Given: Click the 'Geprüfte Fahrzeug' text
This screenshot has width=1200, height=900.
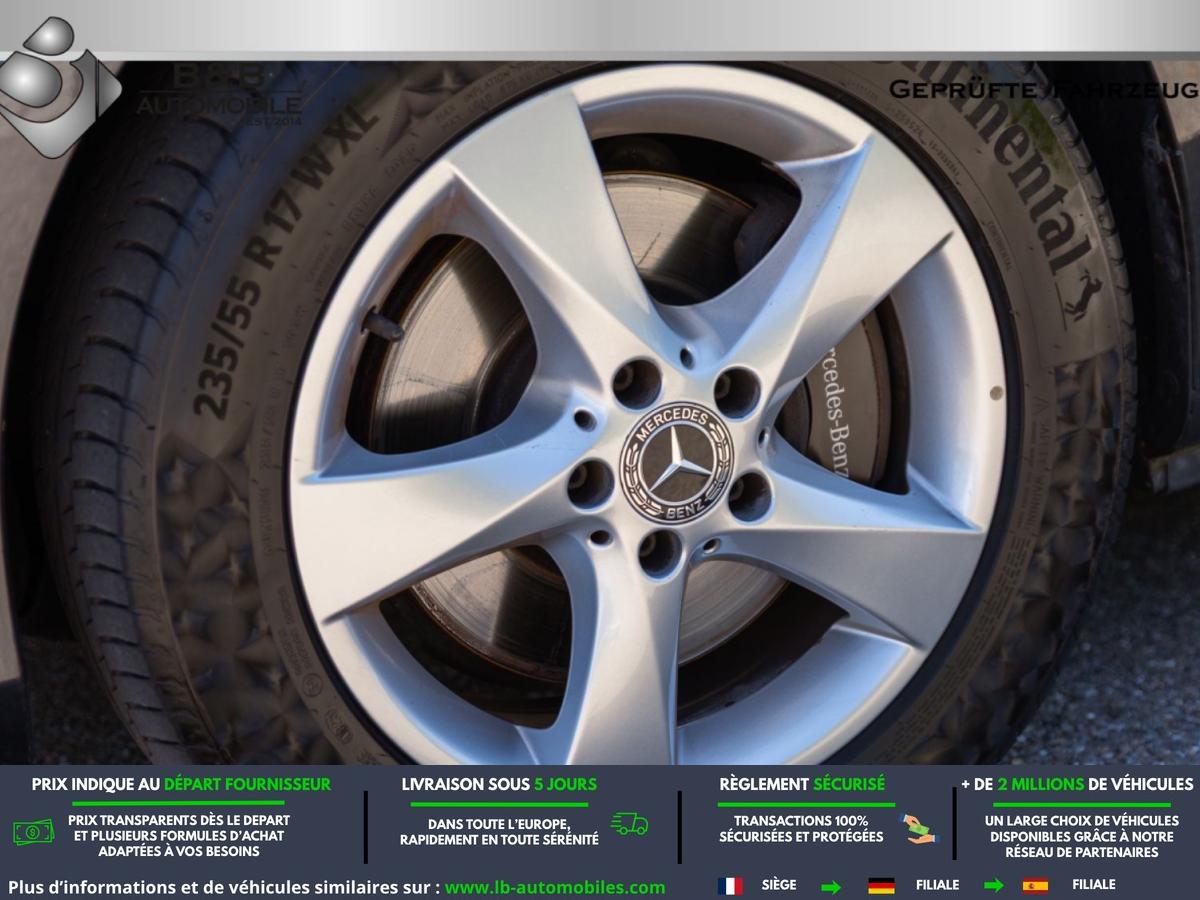Looking at the screenshot, I should pos(1043,89).
